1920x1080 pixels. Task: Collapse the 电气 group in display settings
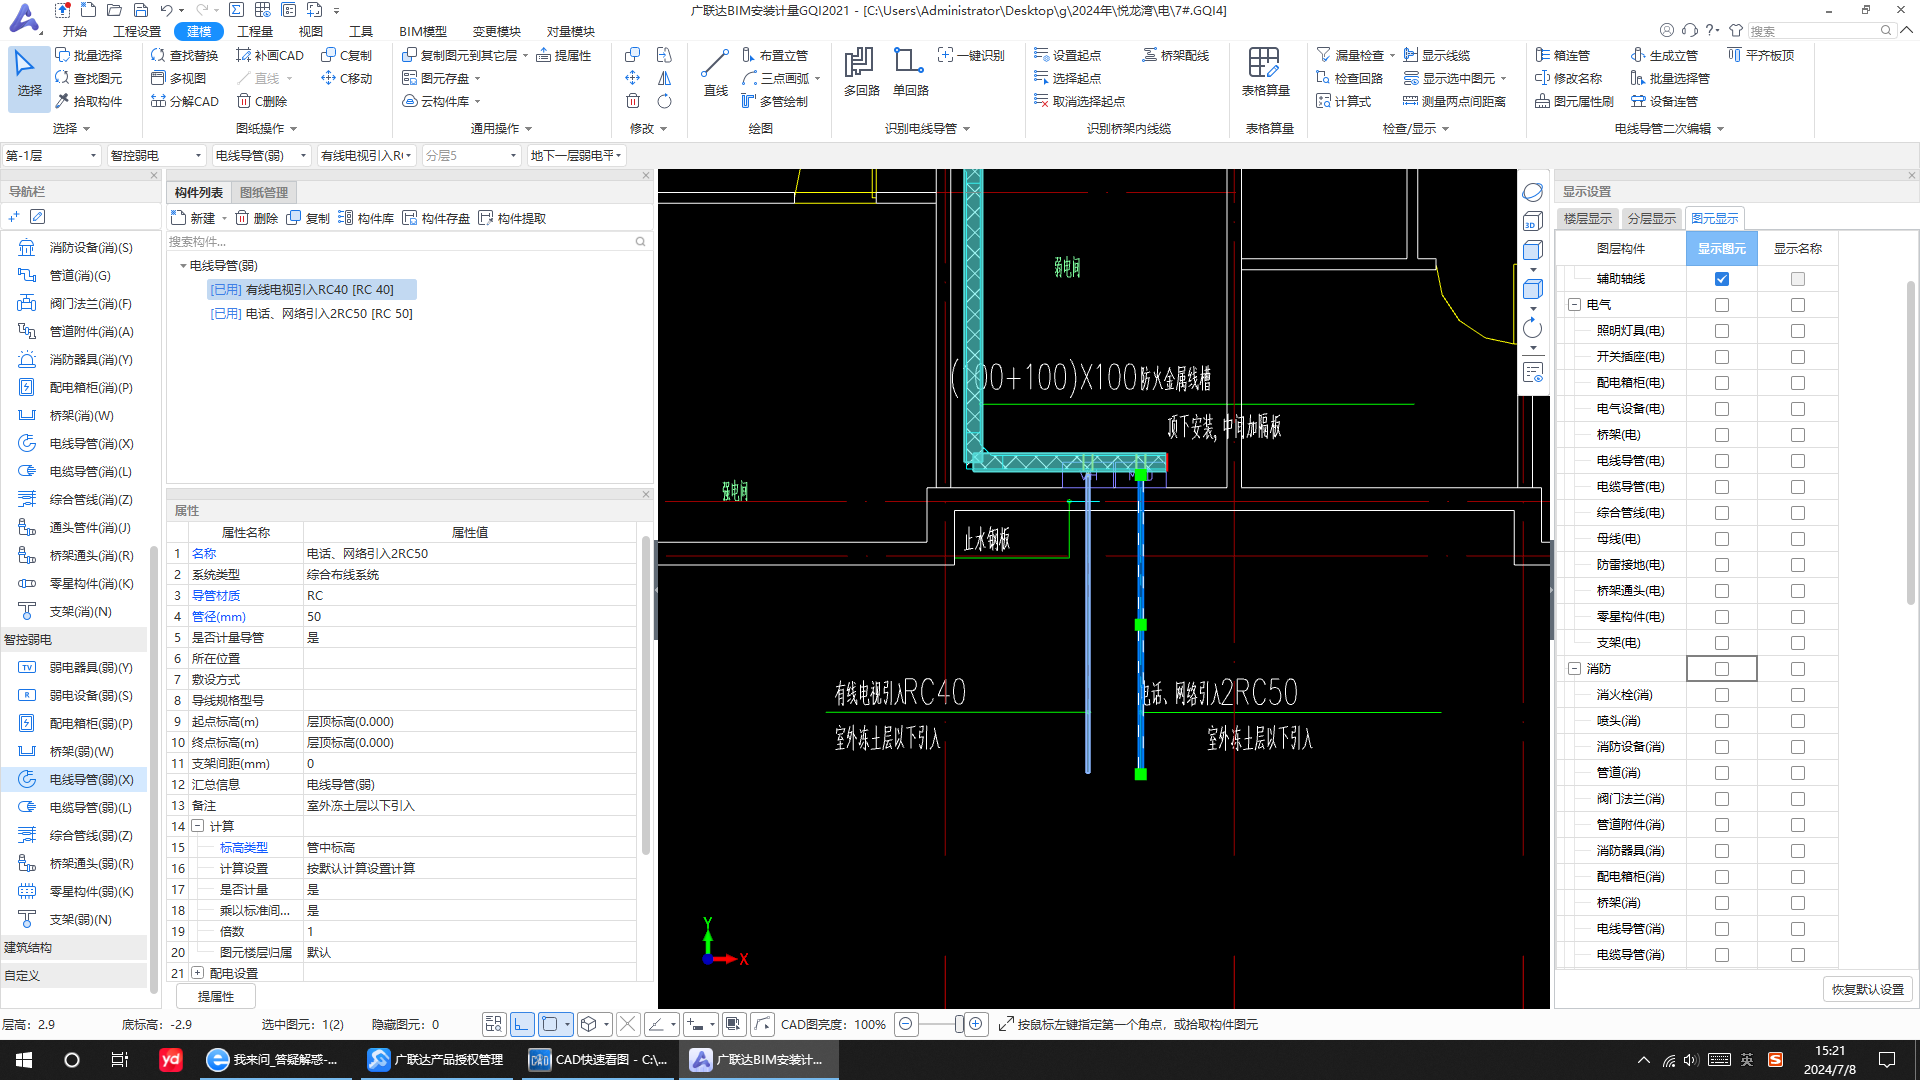1574,305
